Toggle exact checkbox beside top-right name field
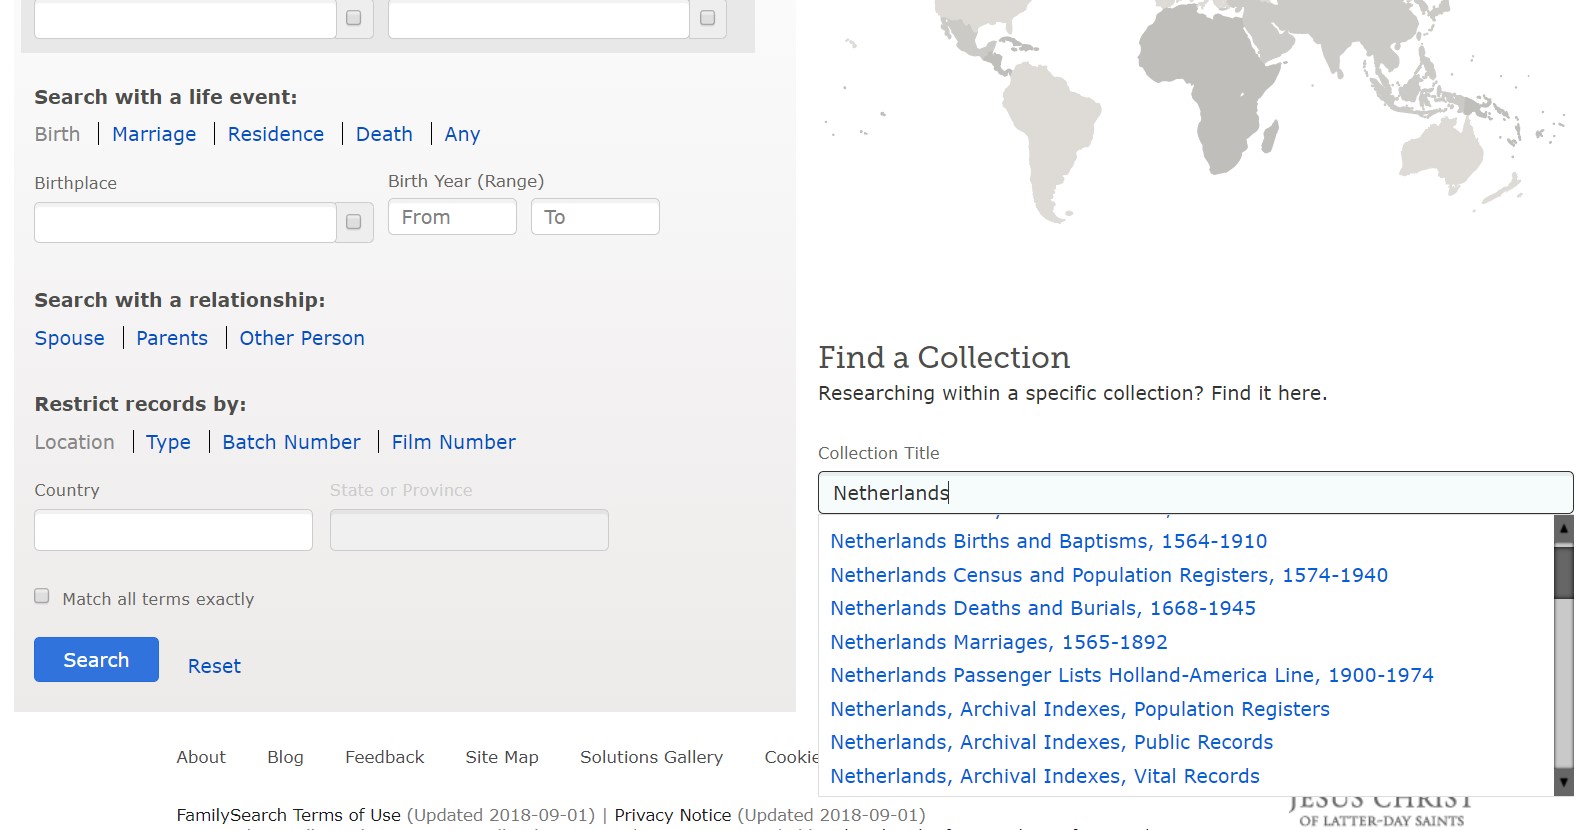The image size is (1582, 830). pos(708,18)
